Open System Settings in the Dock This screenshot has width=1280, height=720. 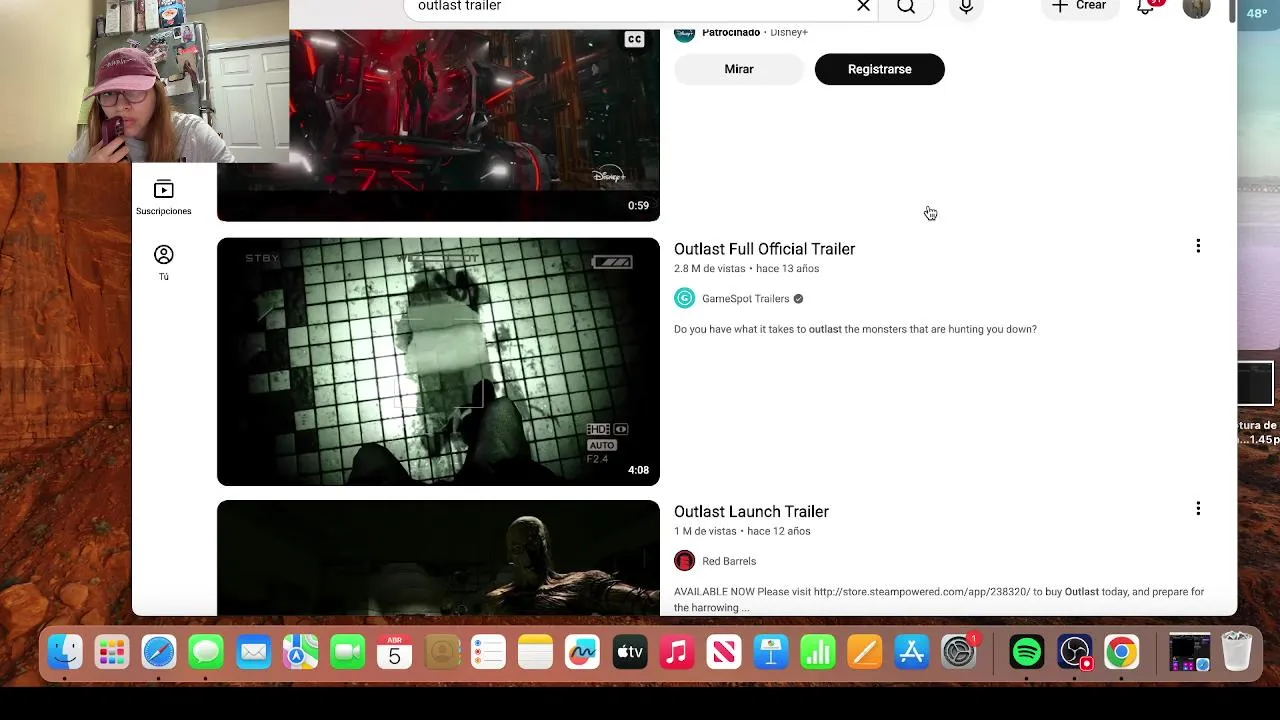[959, 653]
